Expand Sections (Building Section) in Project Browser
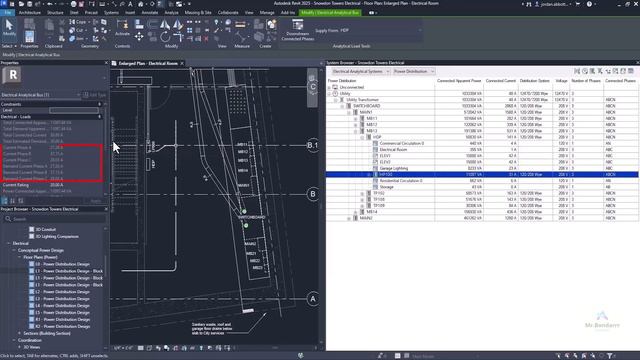Viewport: 640px width, 360px height. 19,333
